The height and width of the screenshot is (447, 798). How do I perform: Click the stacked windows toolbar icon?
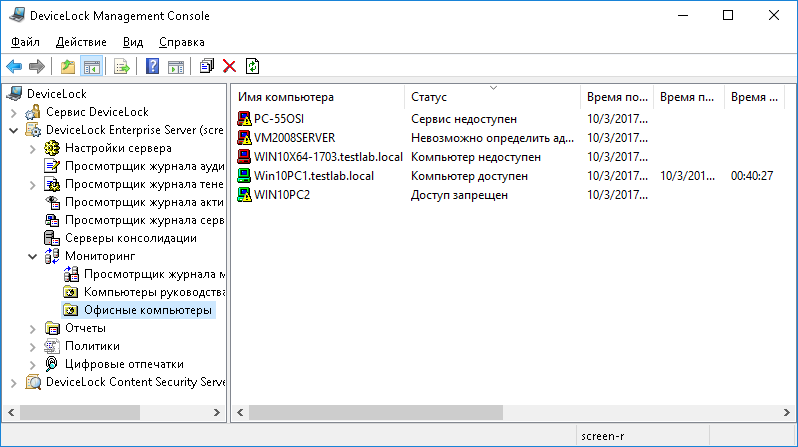coord(206,67)
